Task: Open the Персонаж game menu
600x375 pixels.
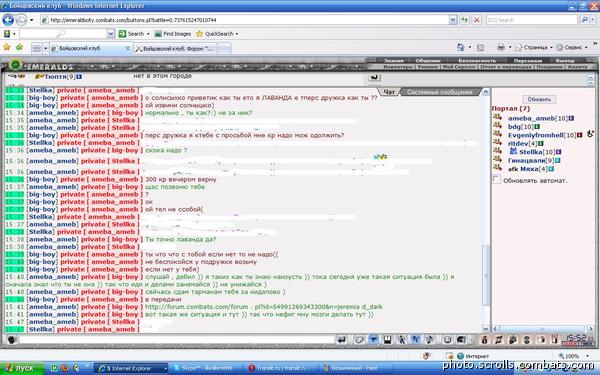Action: click(528, 60)
